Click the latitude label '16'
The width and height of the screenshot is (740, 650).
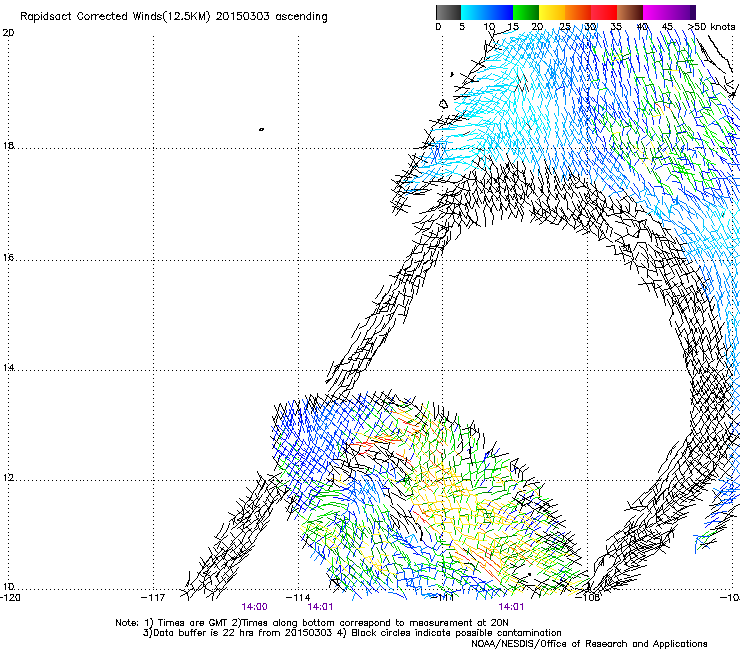click(x=8, y=257)
